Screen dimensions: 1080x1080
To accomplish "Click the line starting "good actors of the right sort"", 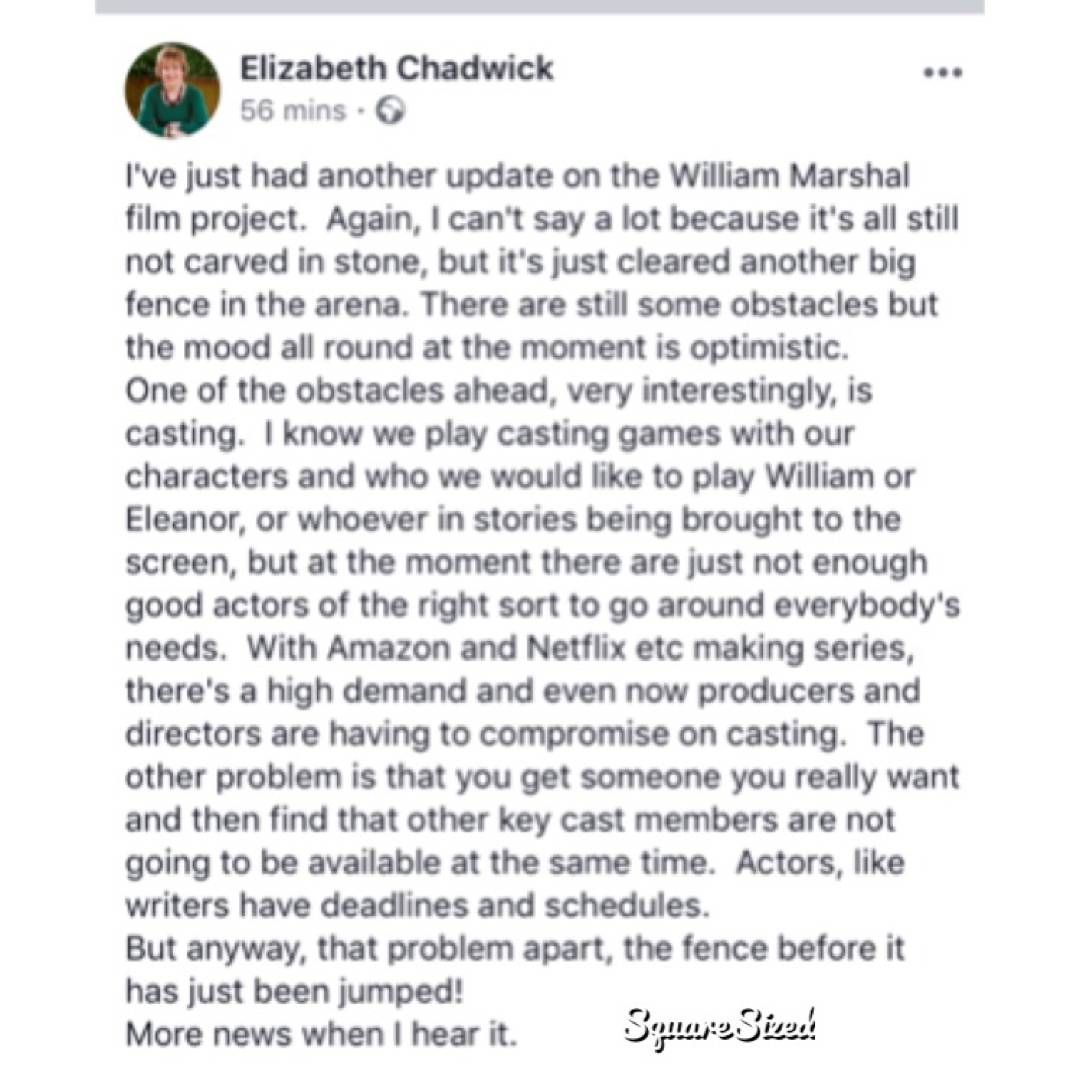I will [542, 605].
